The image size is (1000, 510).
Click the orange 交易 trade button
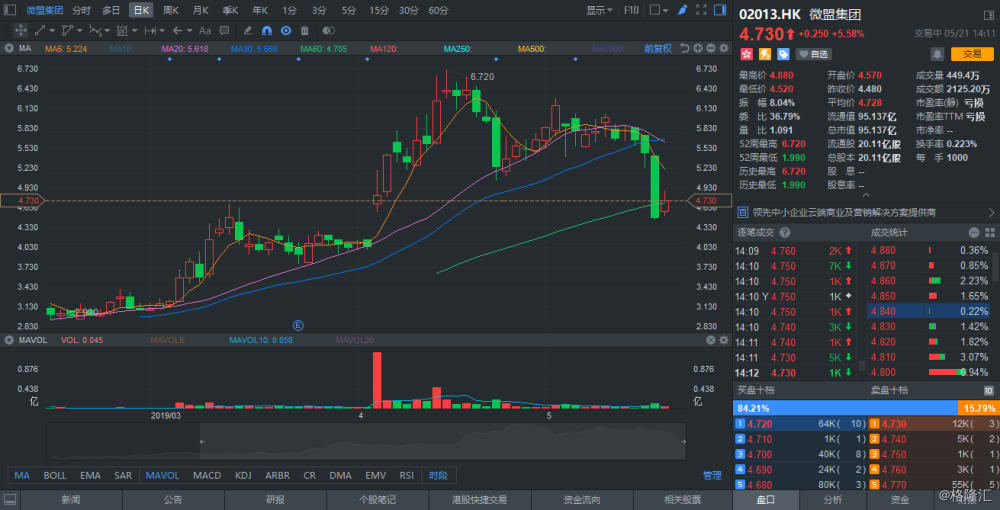972,54
